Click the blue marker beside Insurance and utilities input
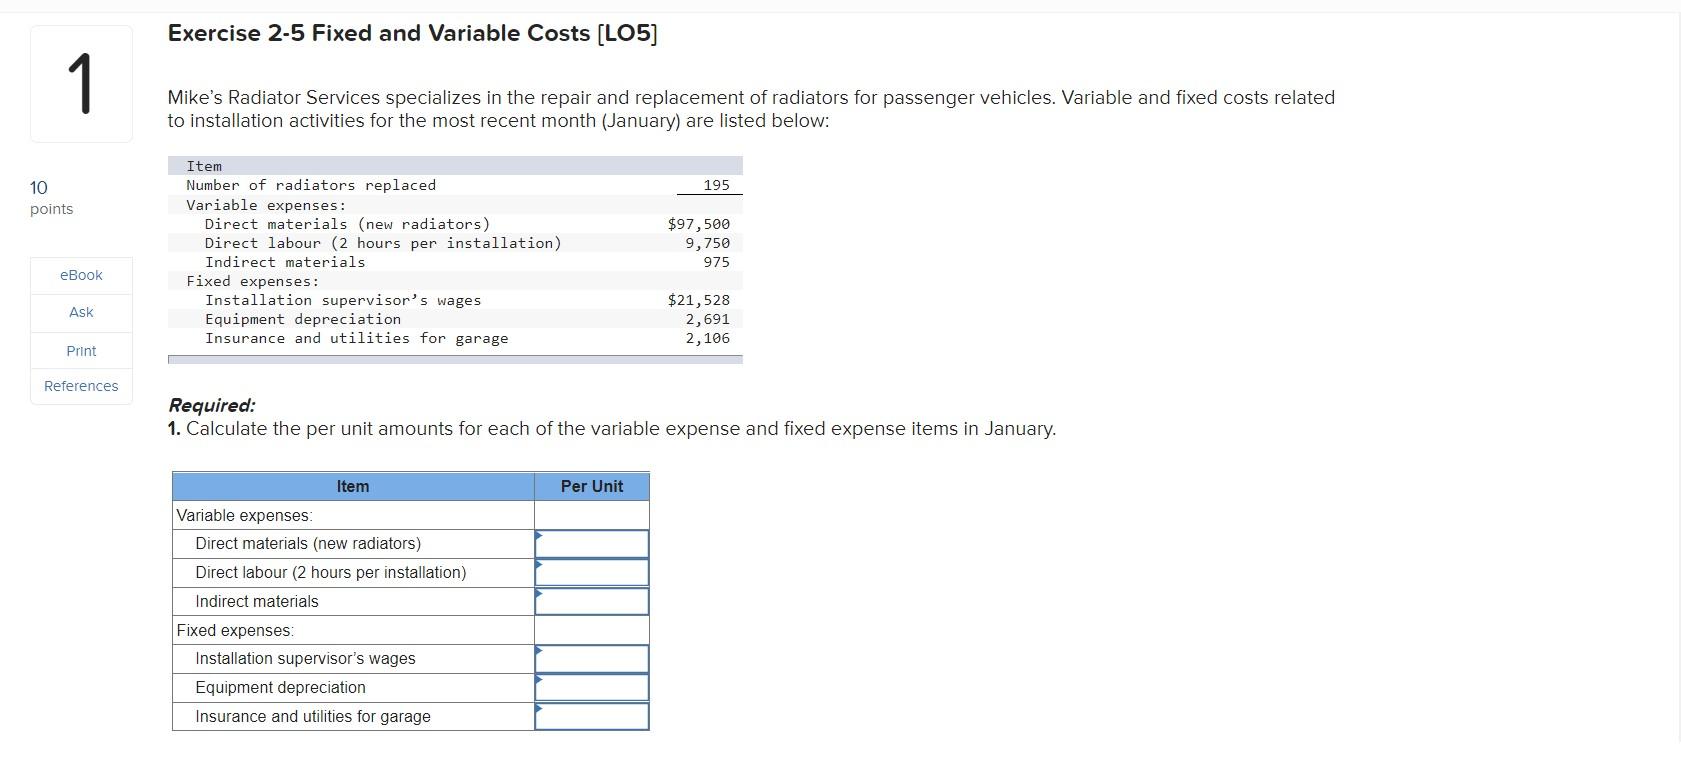 [539, 710]
